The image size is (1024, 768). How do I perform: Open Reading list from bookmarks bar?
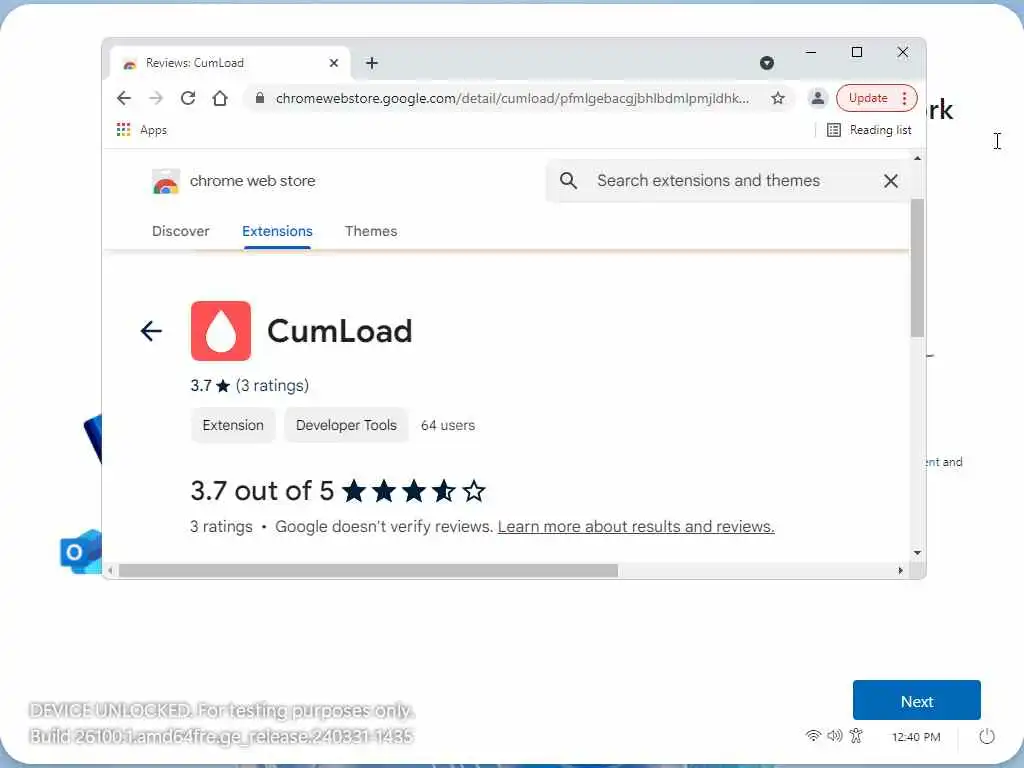[x=869, y=130]
